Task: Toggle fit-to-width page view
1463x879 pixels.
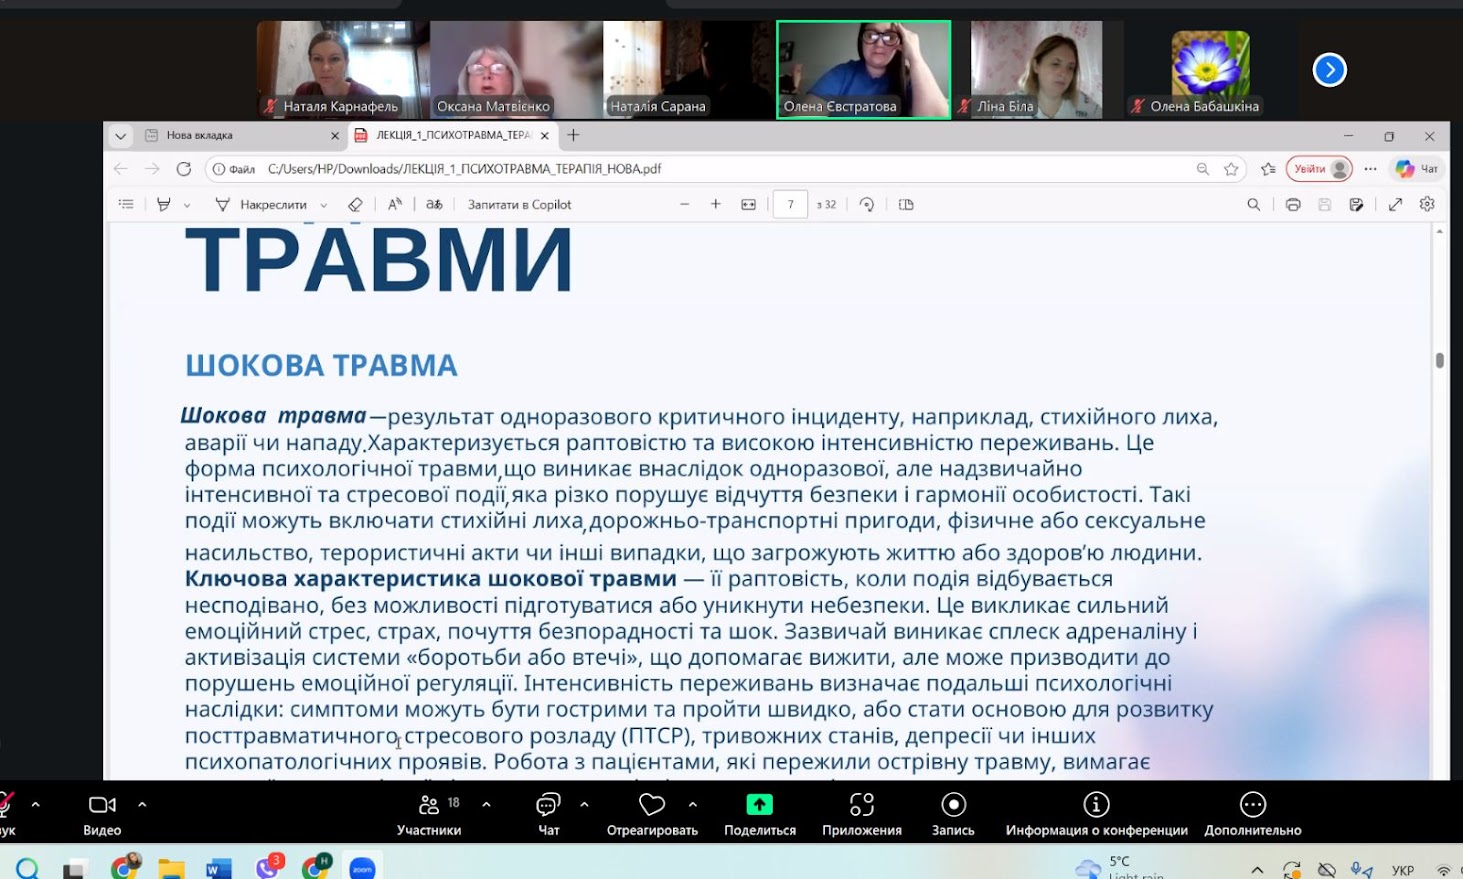Action: (748, 205)
